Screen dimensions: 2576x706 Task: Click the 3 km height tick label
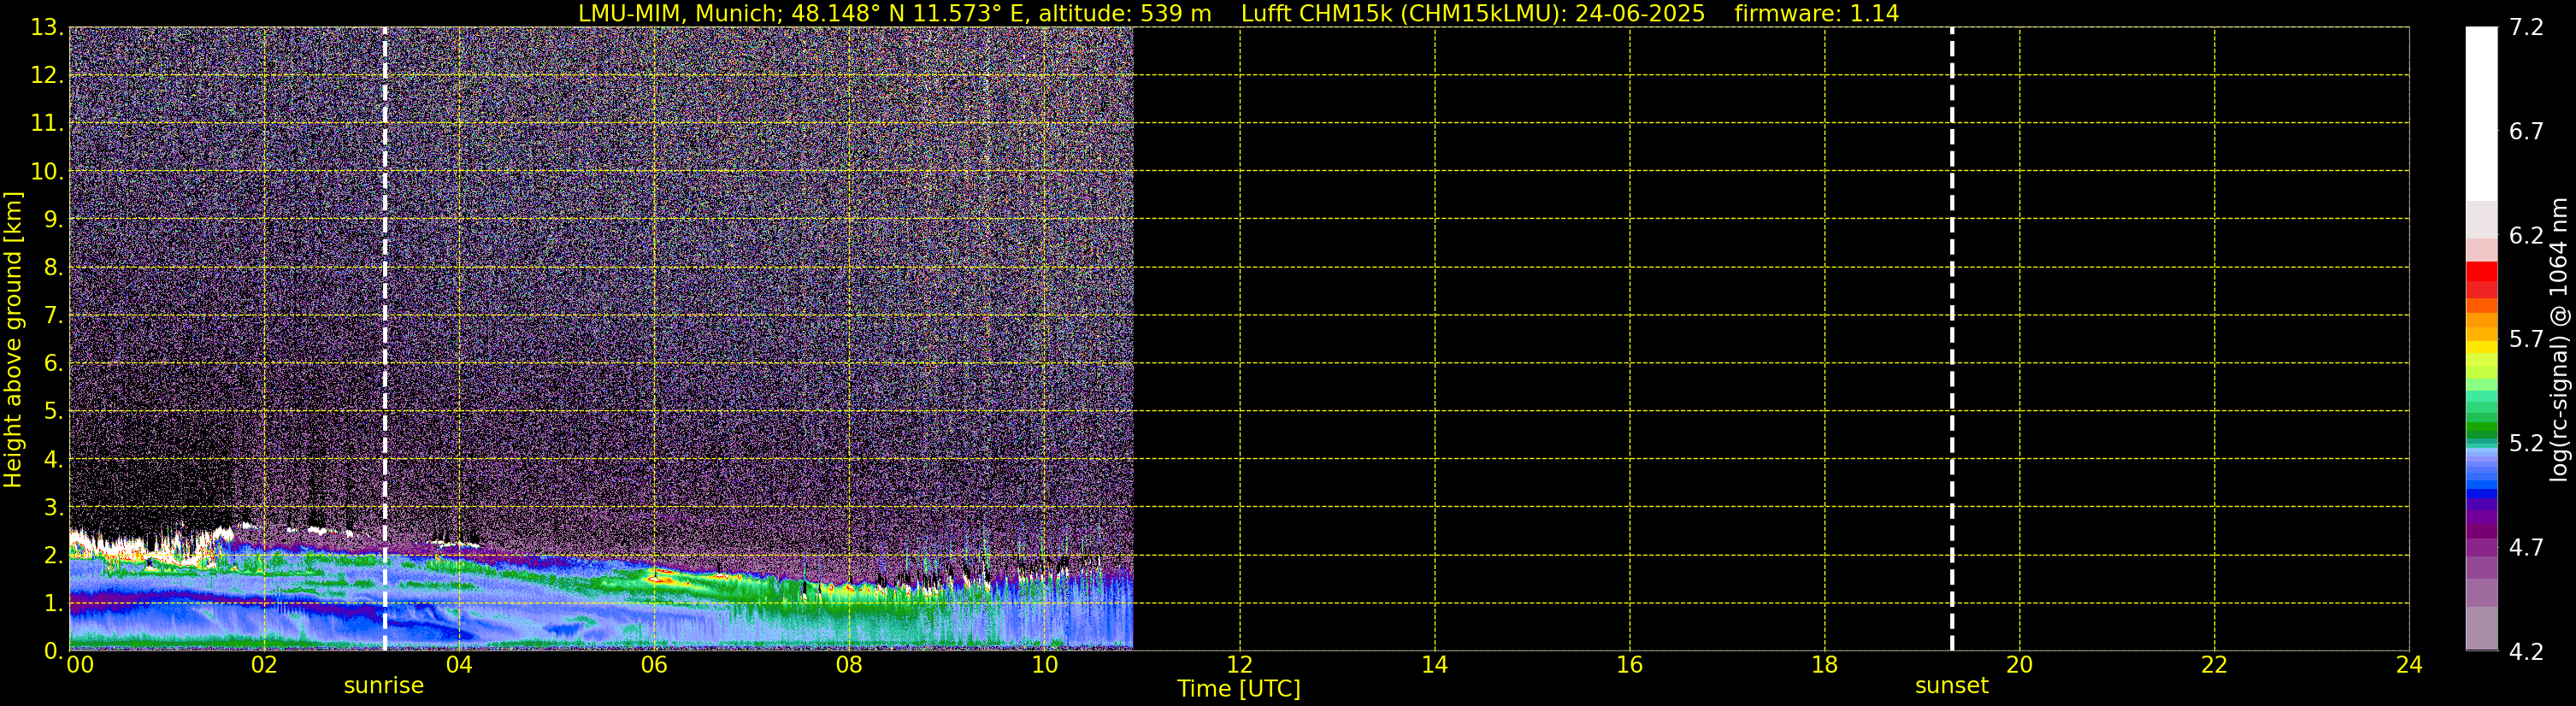pyautogui.click(x=53, y=507)
